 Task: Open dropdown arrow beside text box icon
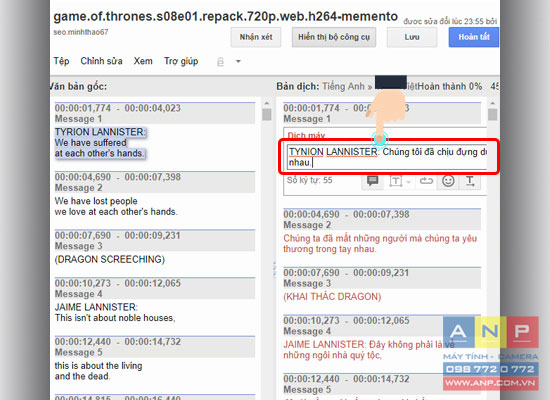click(x=408, y=182)
